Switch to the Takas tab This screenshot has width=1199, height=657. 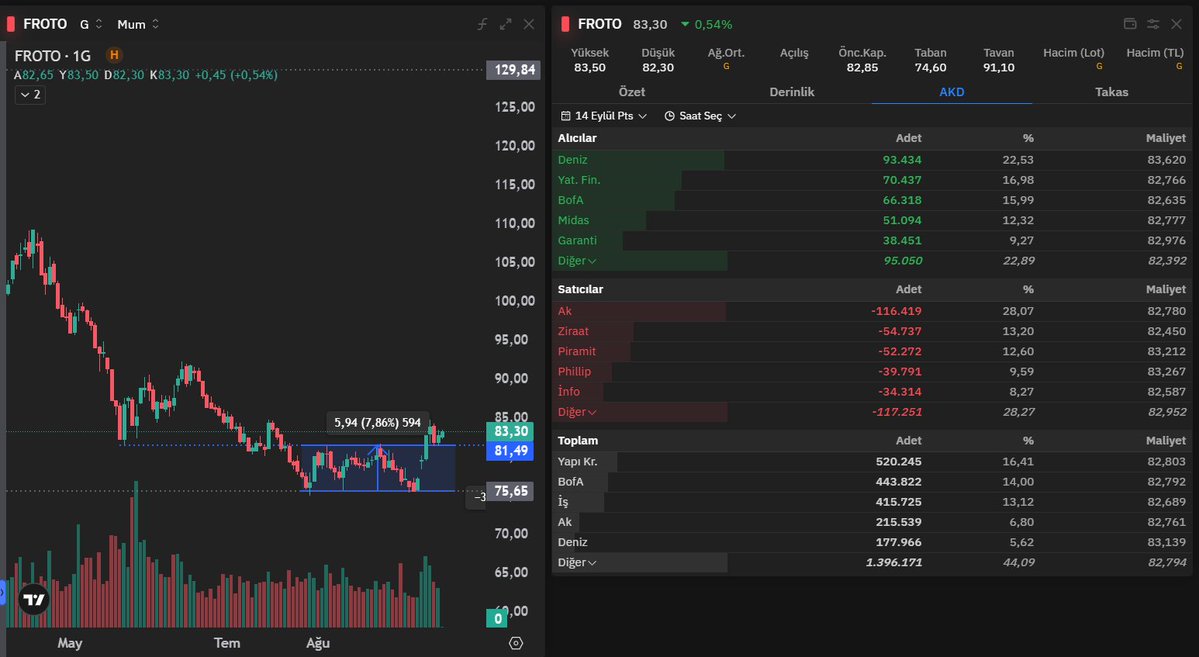1111,92
